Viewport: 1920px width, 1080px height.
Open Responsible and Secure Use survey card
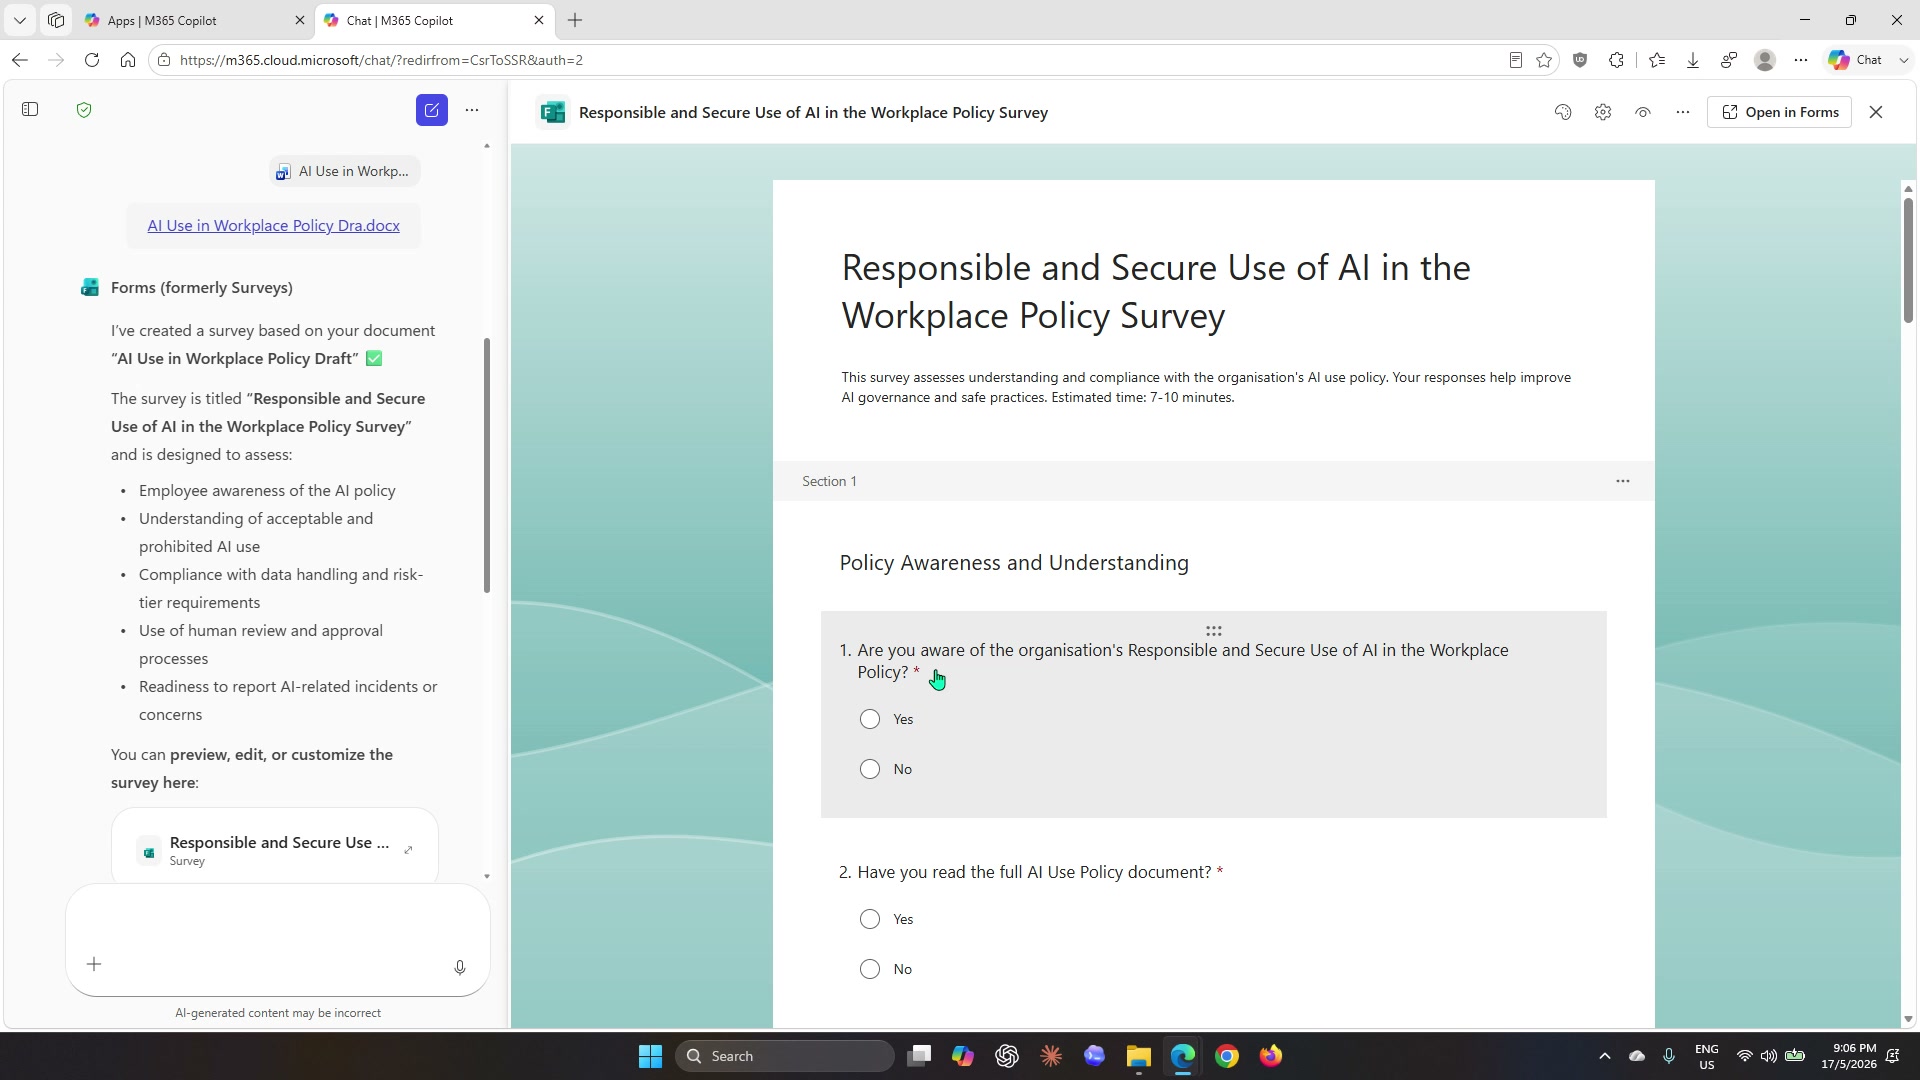[275, 850]
